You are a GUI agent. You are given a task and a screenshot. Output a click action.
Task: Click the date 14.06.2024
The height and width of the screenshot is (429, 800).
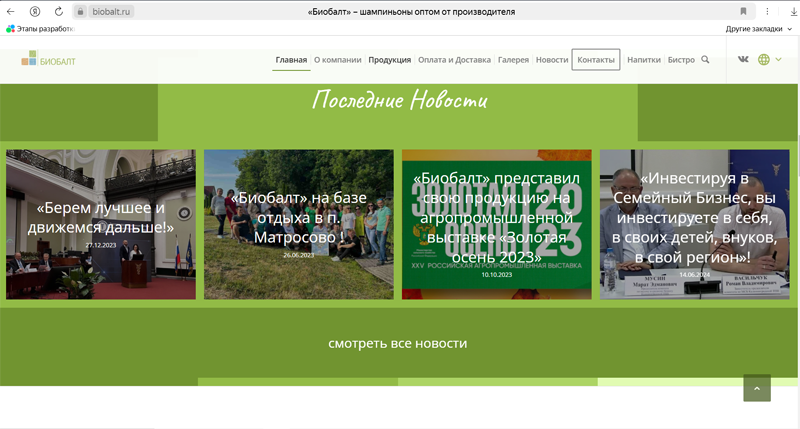(x=695, y=275)
